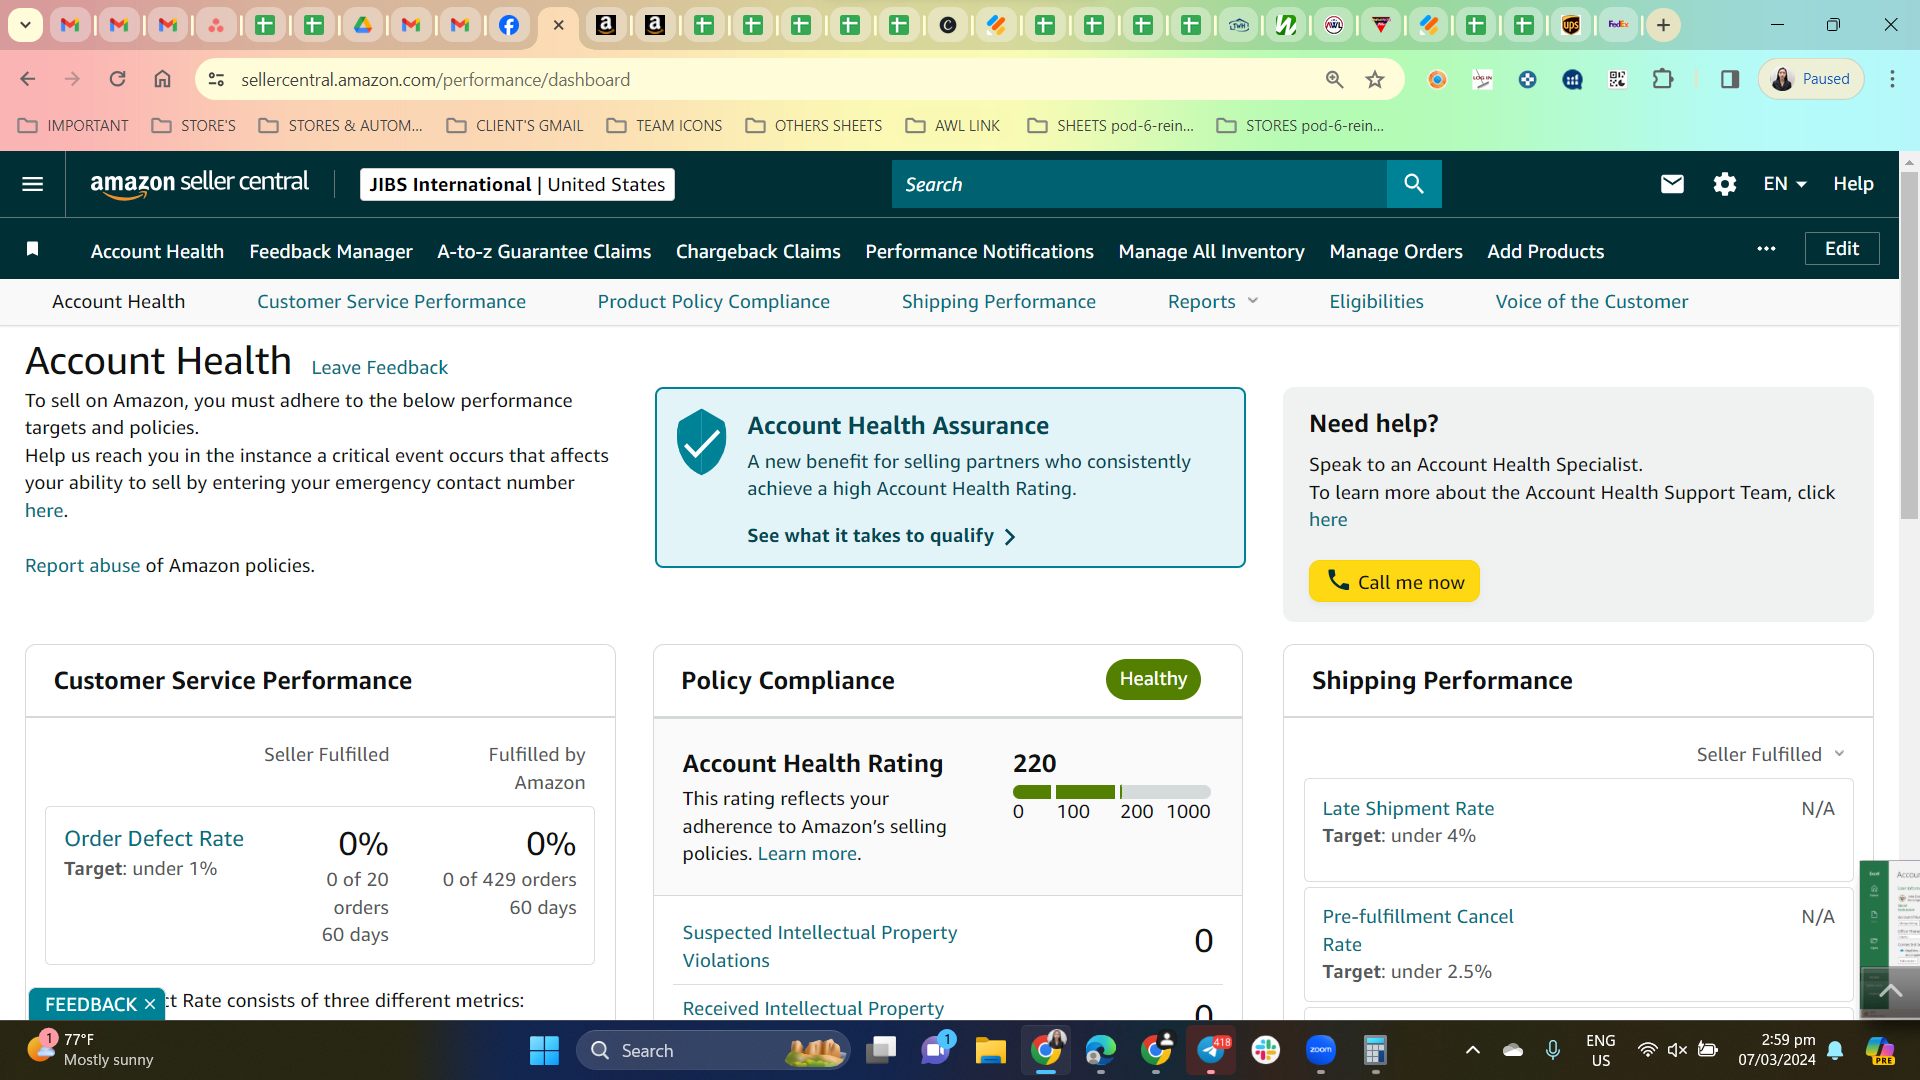Show hidden icons in the system tray
The height and width of the screenshot is (1080, 1920).
1472,1050
